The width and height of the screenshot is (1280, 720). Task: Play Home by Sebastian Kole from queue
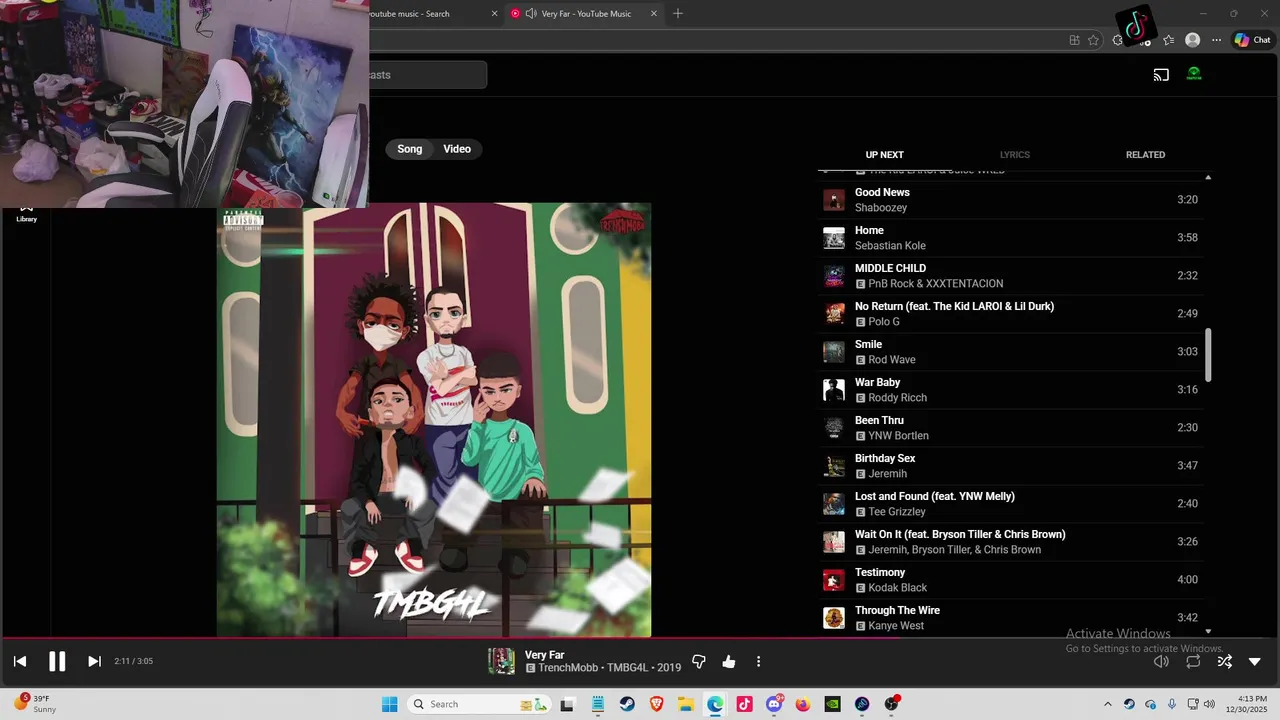pos(1010,238)
